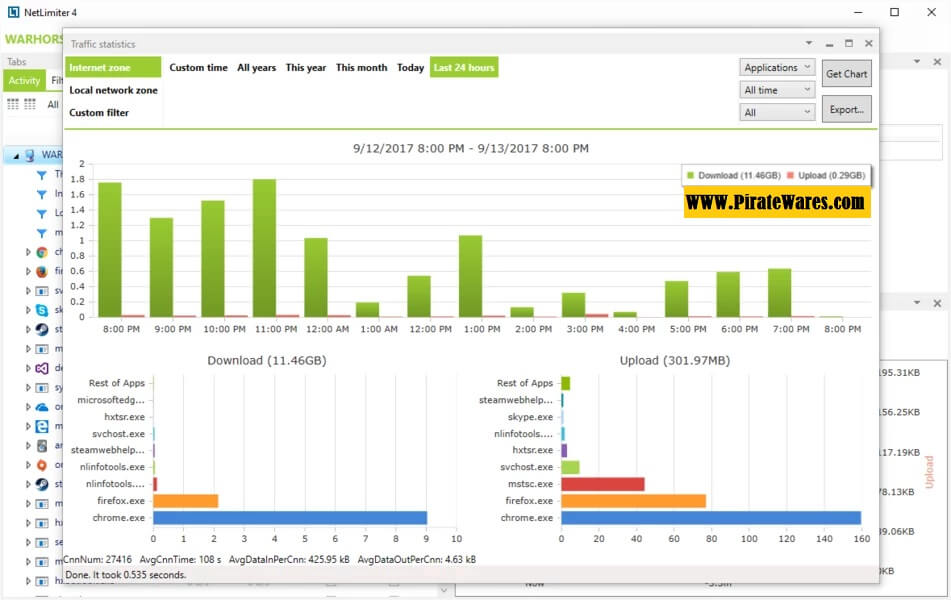Click the NetLimiter logo in the title bar
The width and height of the screenshot is (951, 600).
click(x=13, y=12)
